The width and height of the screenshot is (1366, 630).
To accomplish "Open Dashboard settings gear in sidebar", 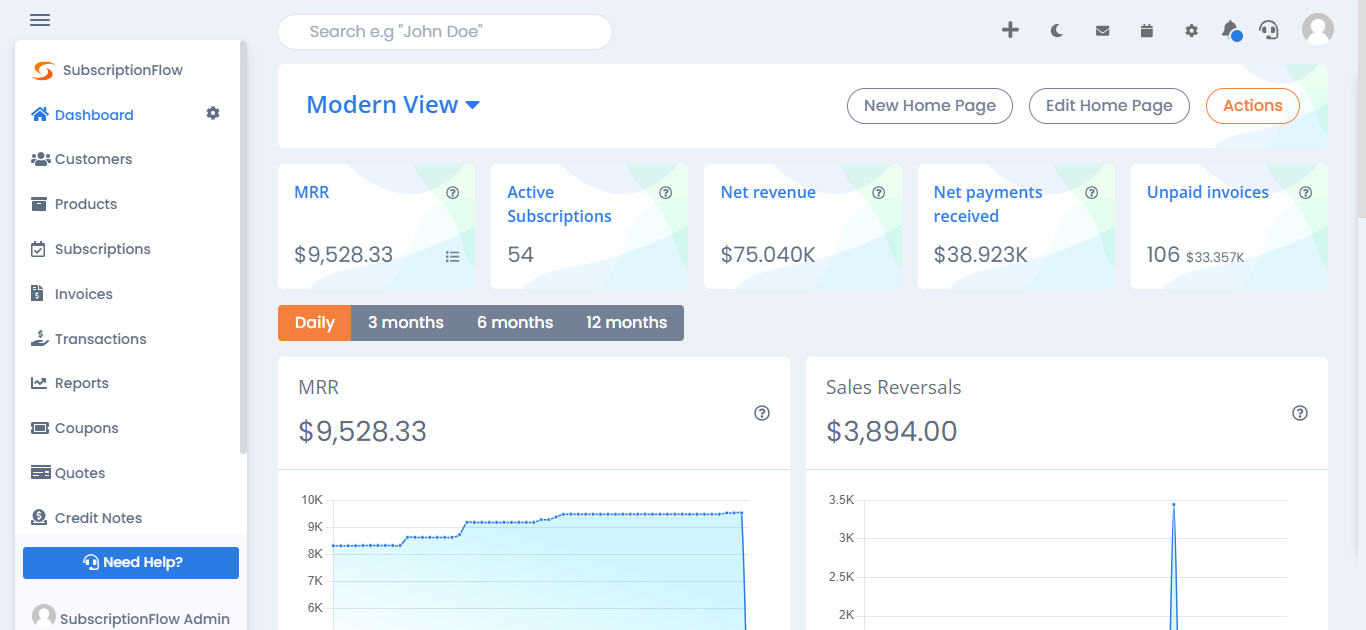I will [212, 113].
